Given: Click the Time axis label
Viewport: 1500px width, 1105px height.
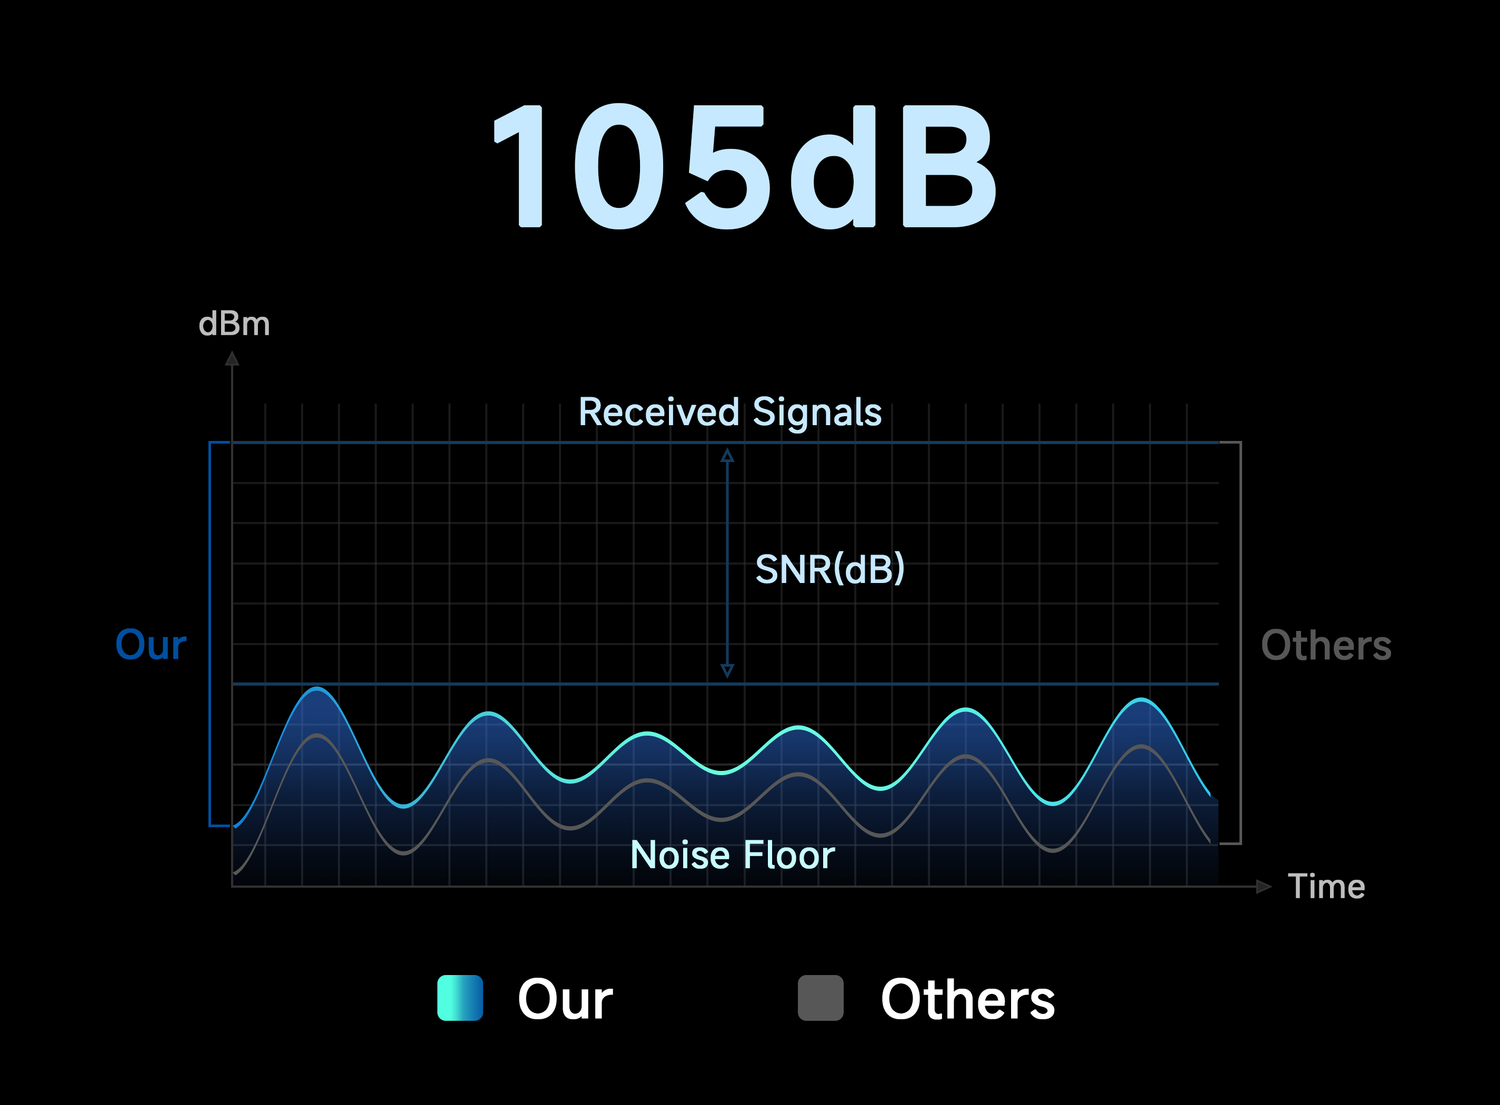Looking at the screenshot, I should tap(1326, 886).
